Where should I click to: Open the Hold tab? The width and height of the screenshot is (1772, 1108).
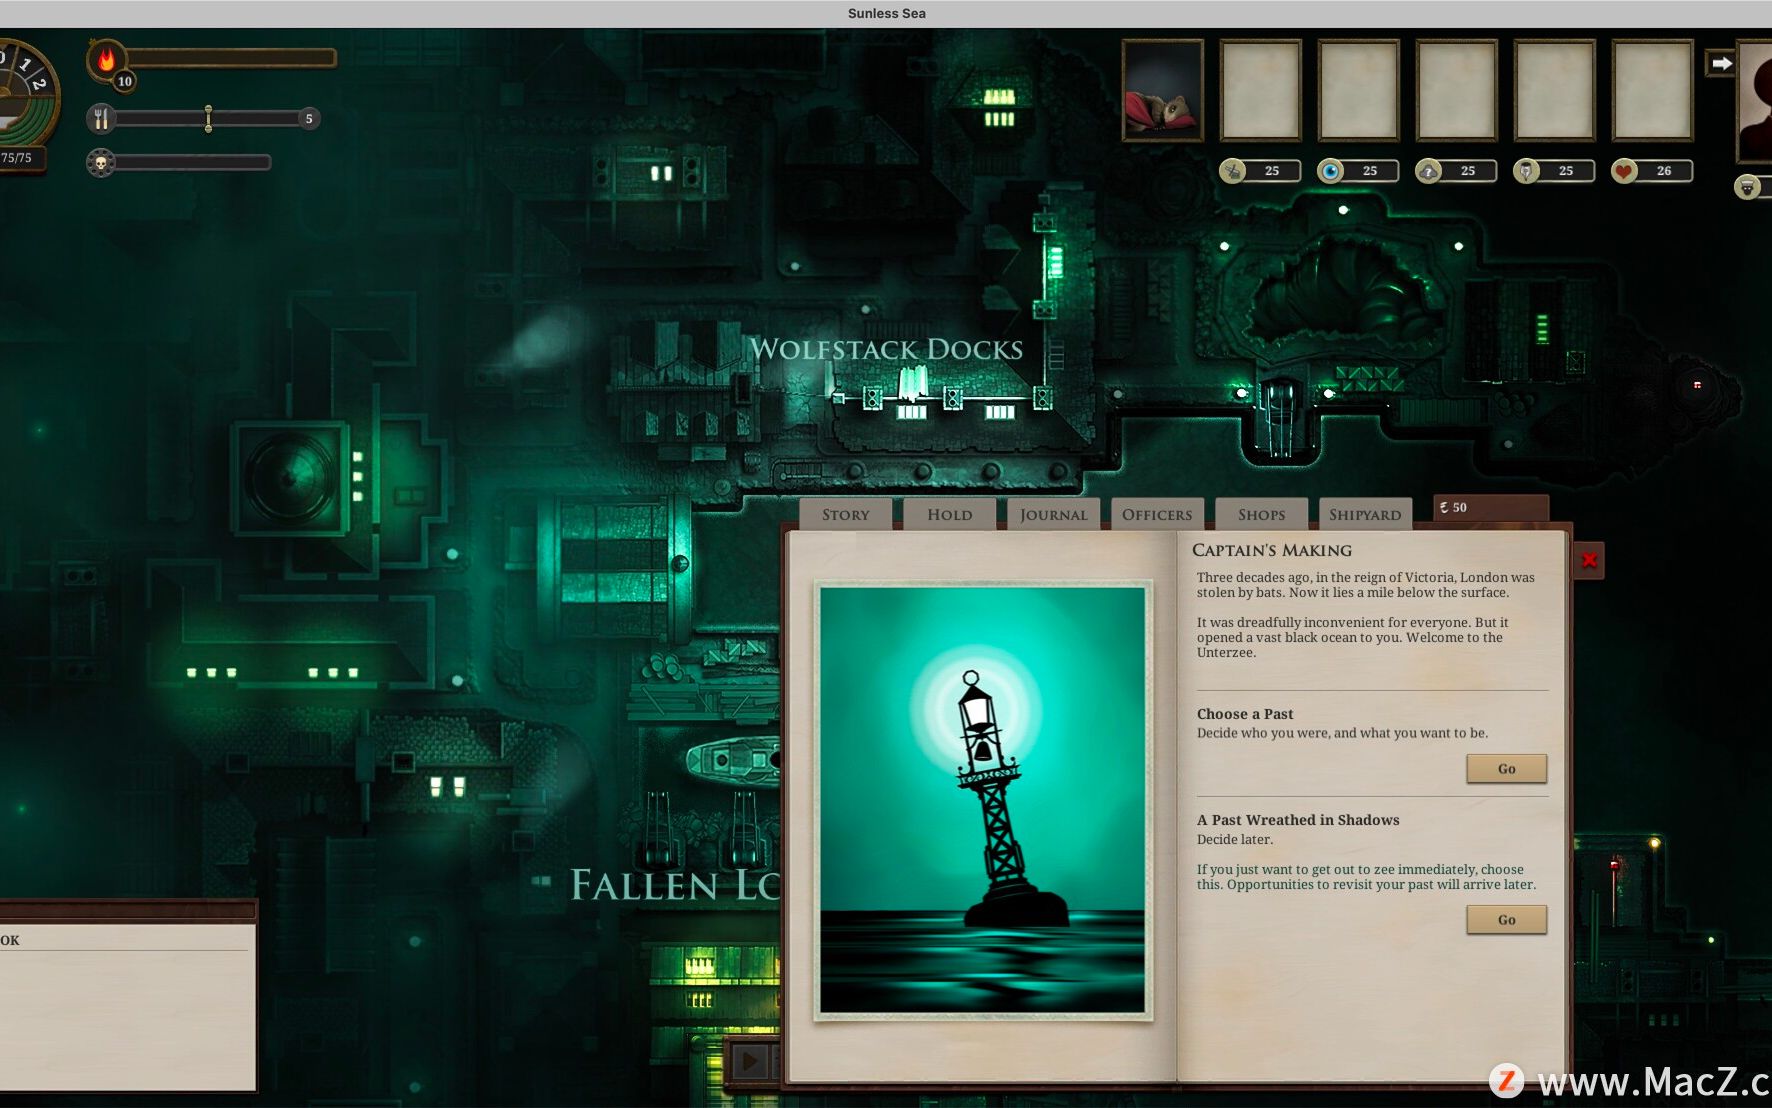pyautogui.click(x=949, y=514)
